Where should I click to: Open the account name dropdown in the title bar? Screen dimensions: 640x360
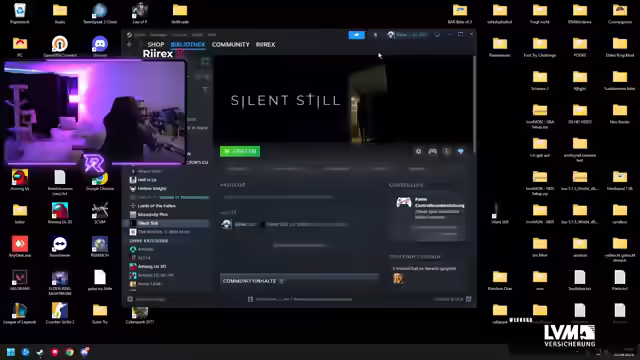[x=411, y=35]
